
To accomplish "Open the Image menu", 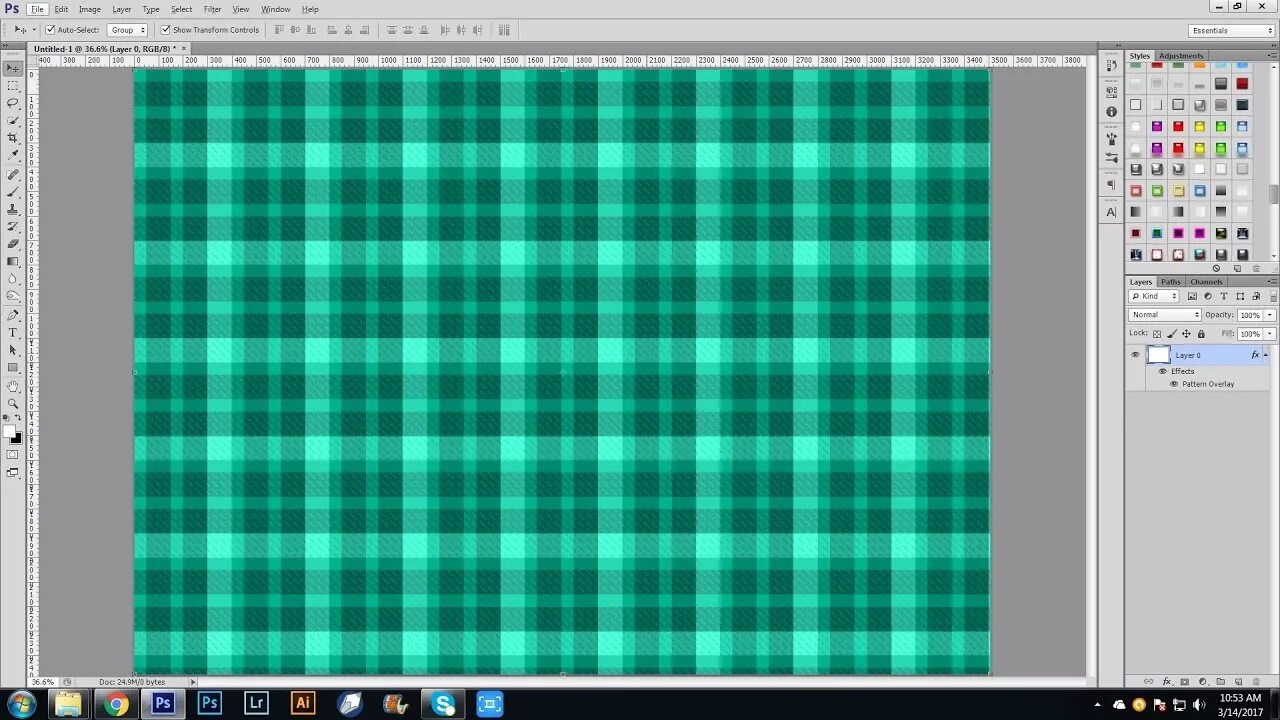I will (90, 9).
